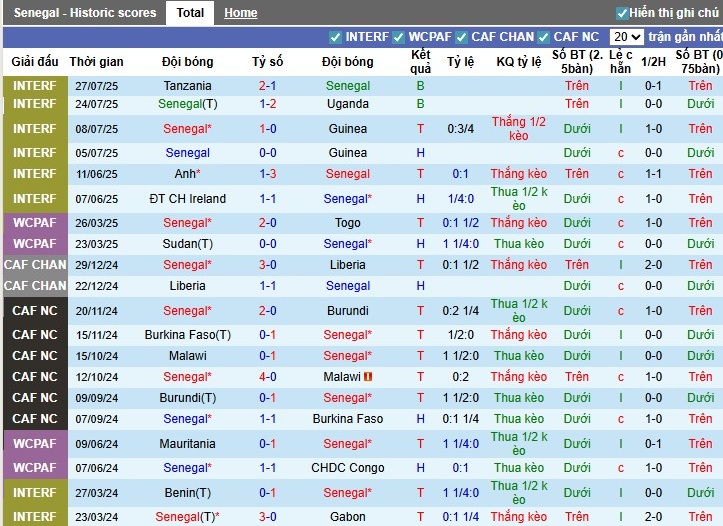
Task: Click score 0-0 of Sudan vs Senegal
Action: [x=267, y=244]
